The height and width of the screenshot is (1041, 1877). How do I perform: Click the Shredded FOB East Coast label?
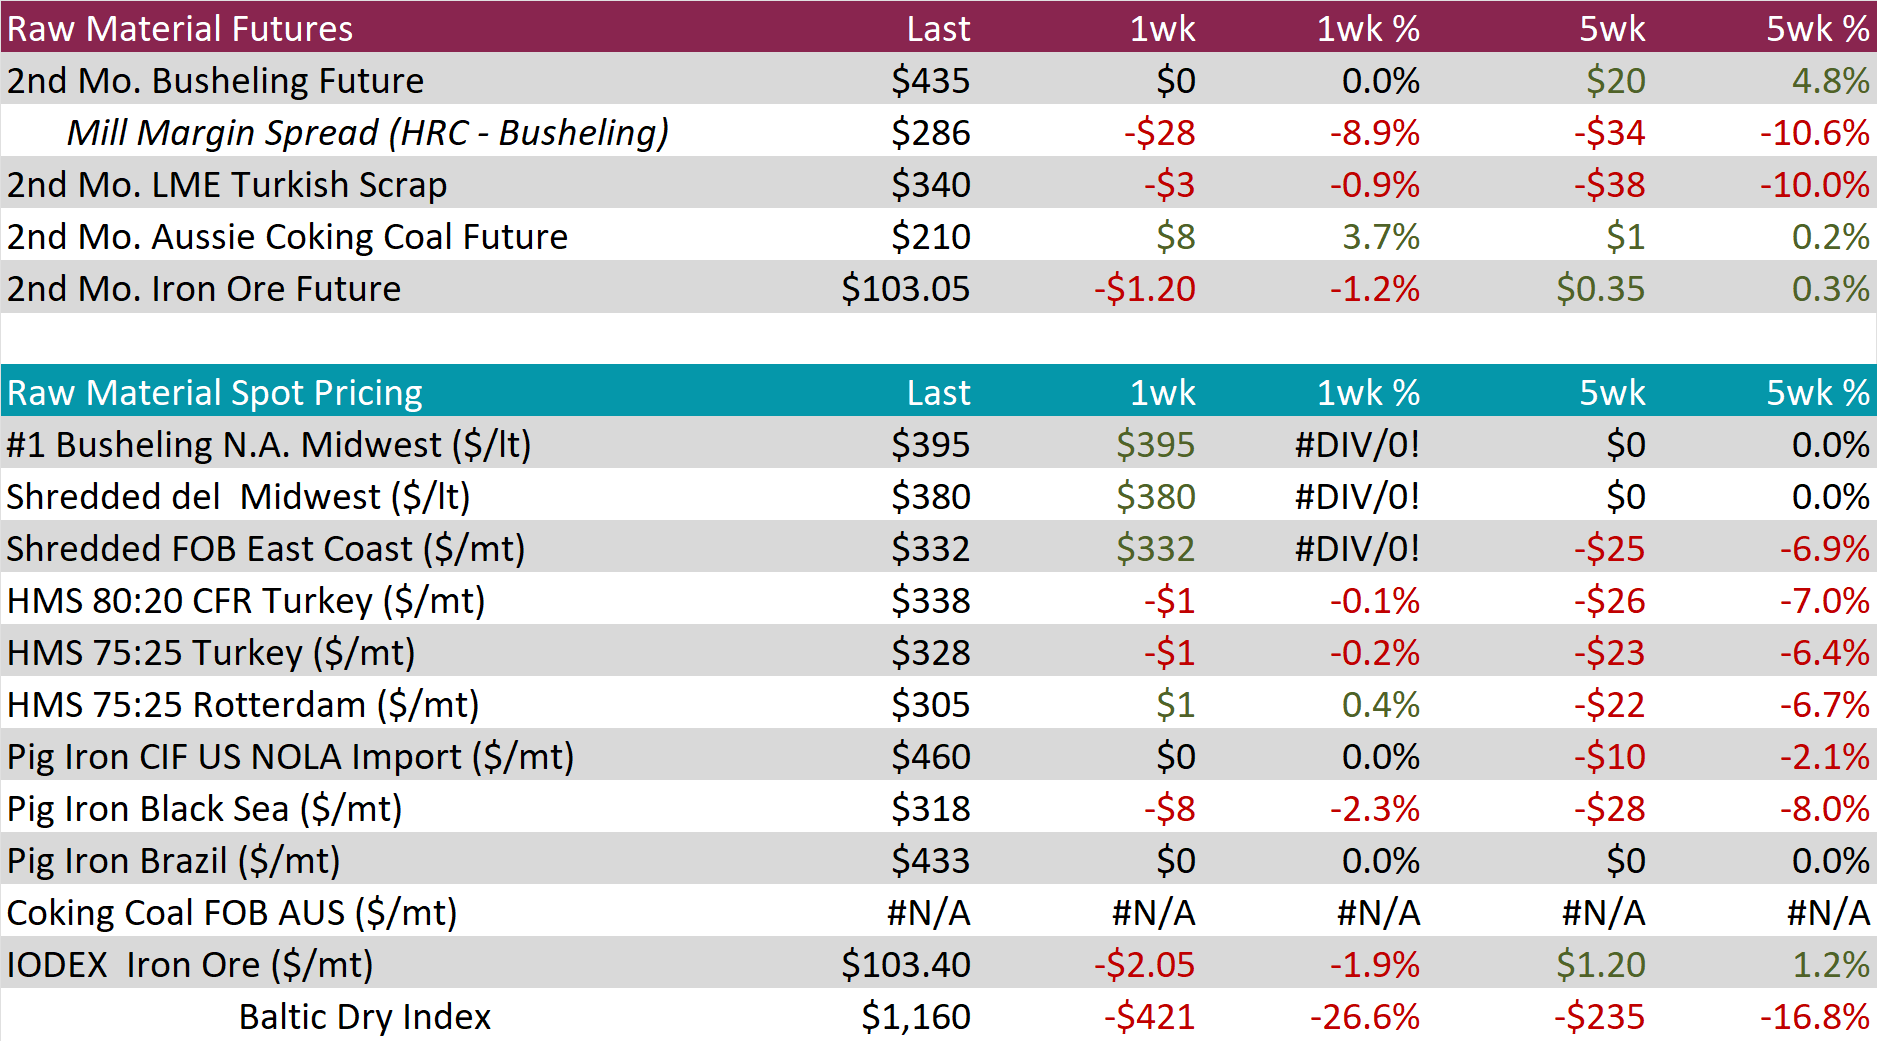[x=266, y=548]
